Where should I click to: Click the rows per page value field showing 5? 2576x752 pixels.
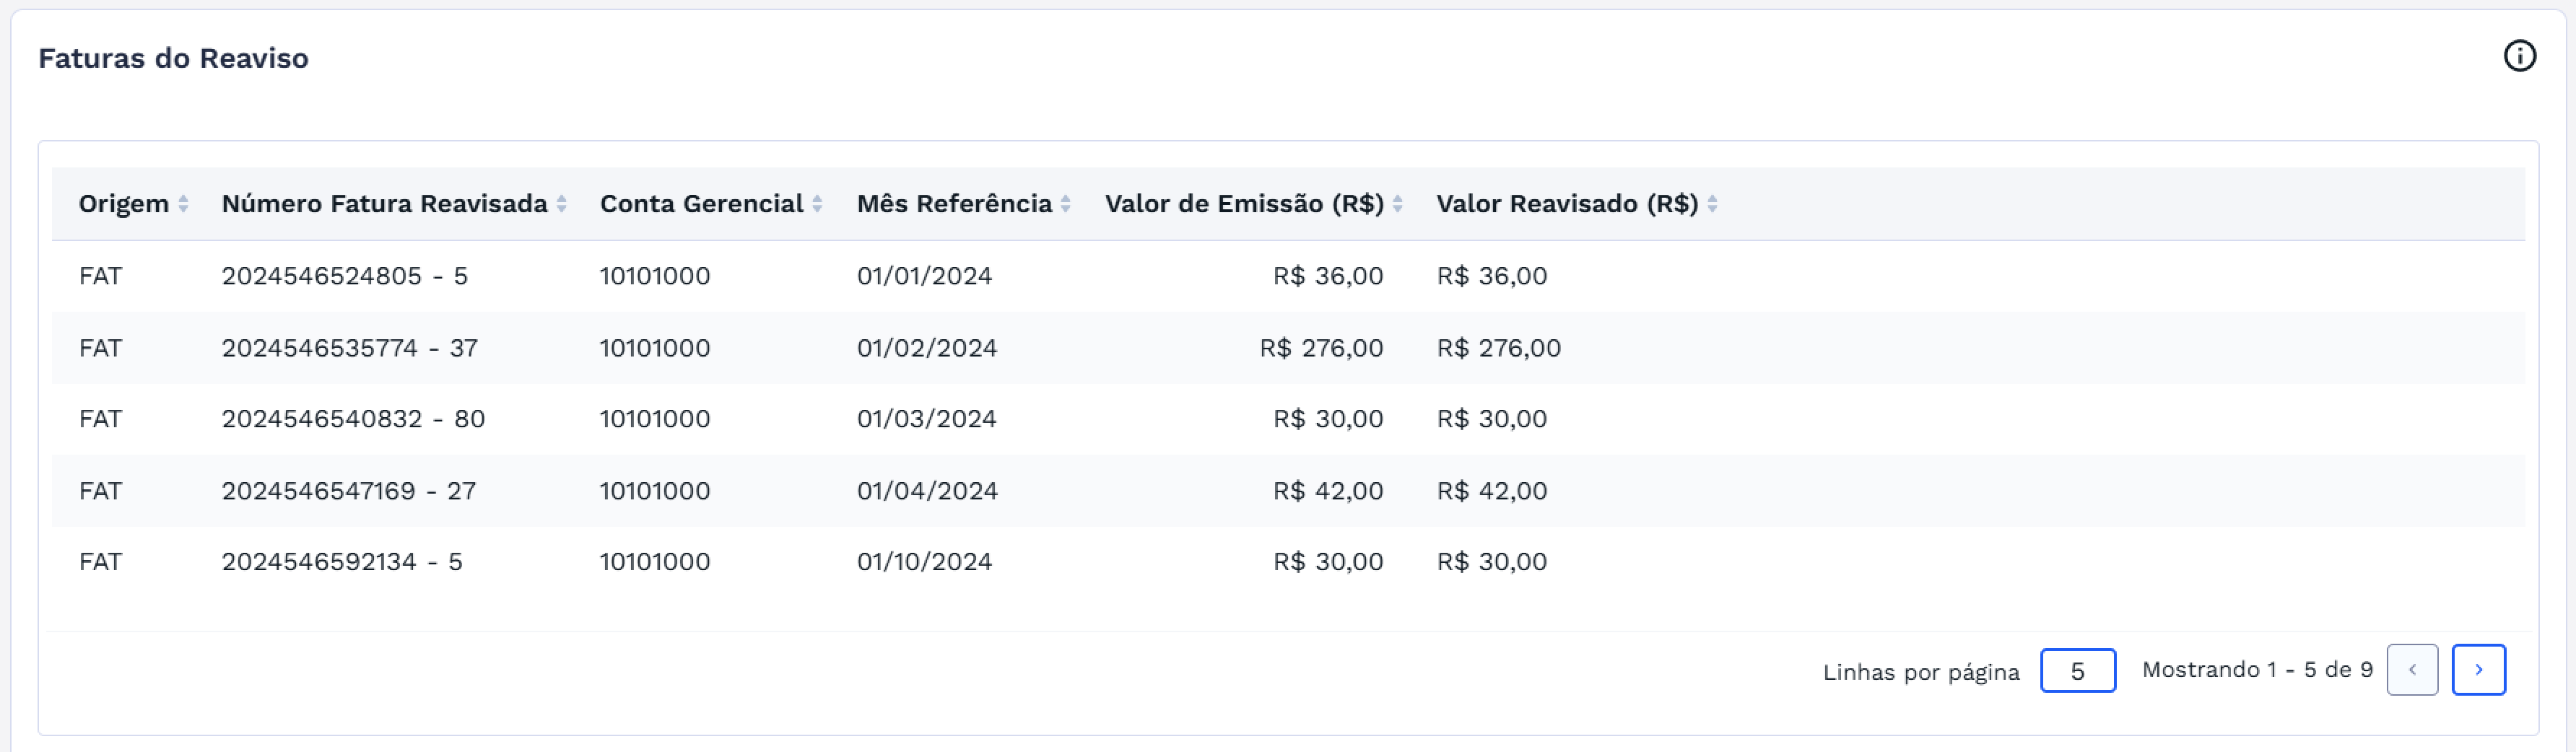point(2077,670)
